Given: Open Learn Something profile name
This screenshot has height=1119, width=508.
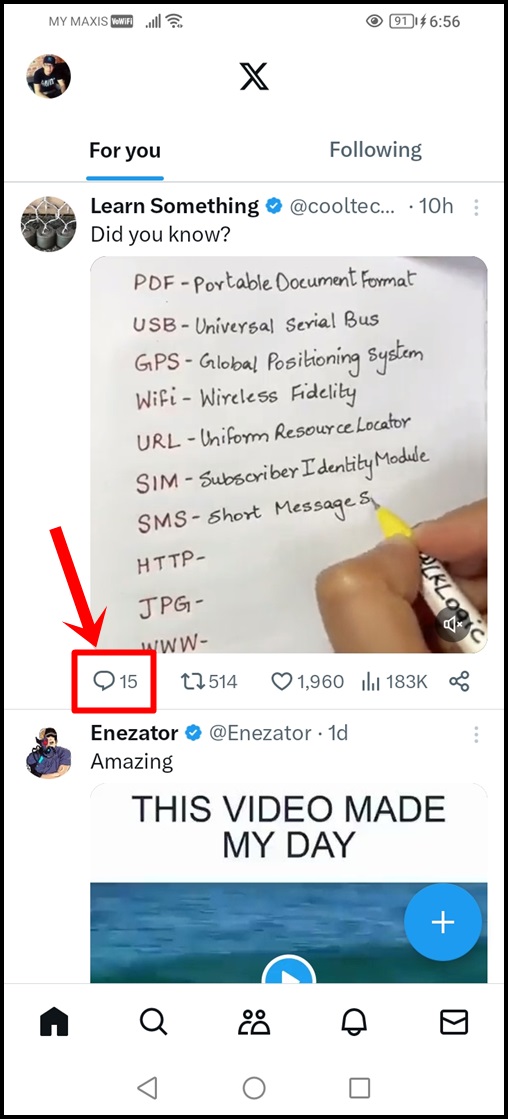Looking at the screenshot, I should coord(175,206).
